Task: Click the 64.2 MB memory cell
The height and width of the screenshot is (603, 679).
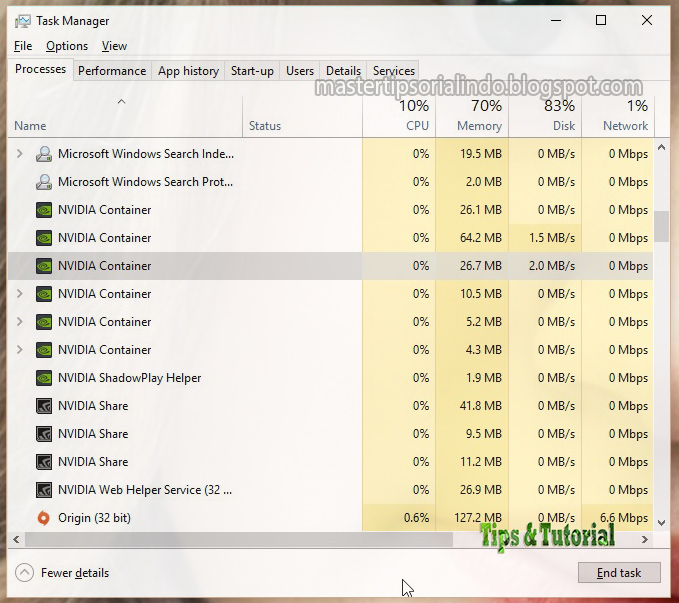Action: [x=472, y=238]
